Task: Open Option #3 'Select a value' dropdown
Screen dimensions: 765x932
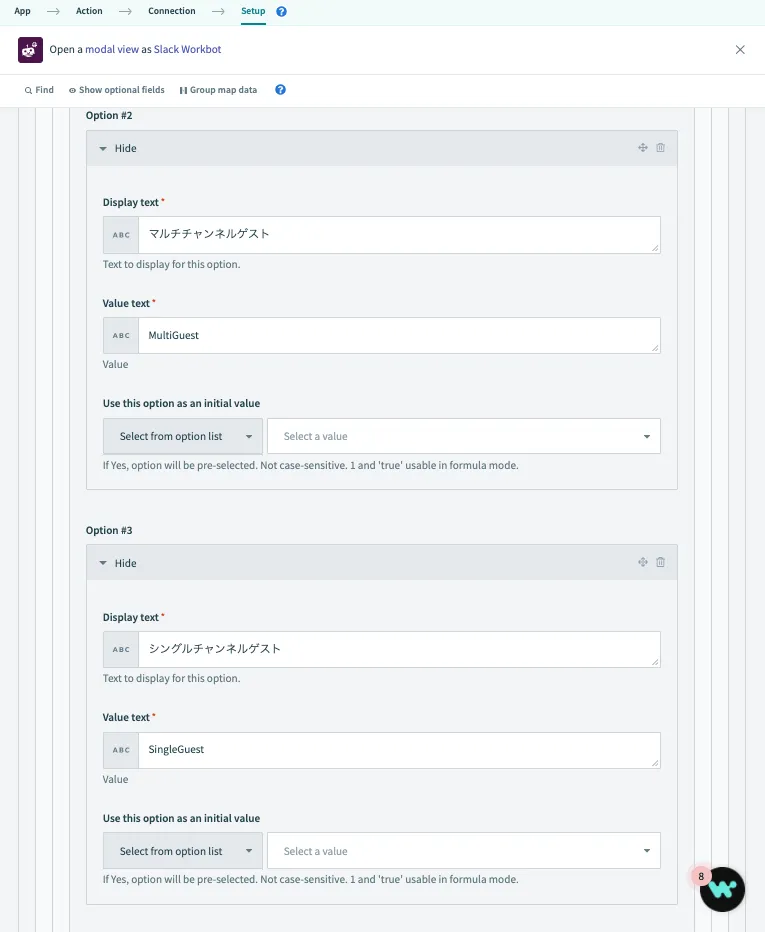Action: pos(464,851)
